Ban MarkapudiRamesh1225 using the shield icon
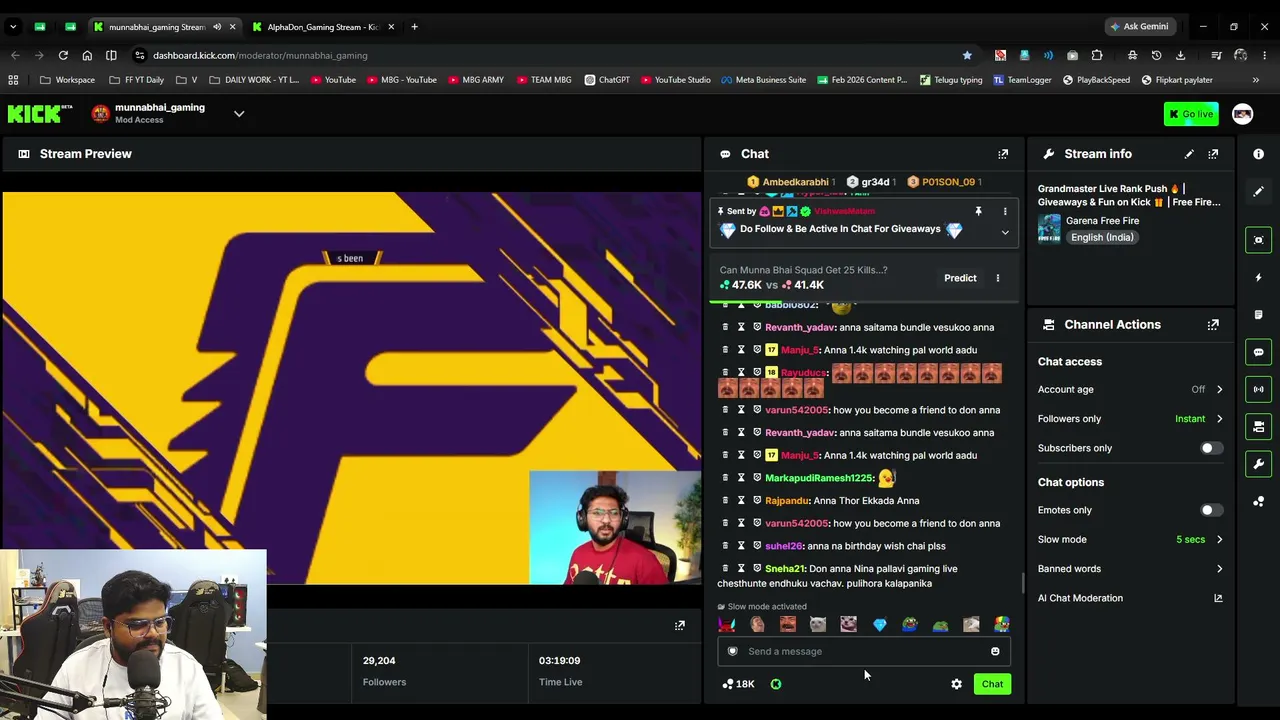The height and width of the screenshot is (720, 1280). click(x=757, y=478)
